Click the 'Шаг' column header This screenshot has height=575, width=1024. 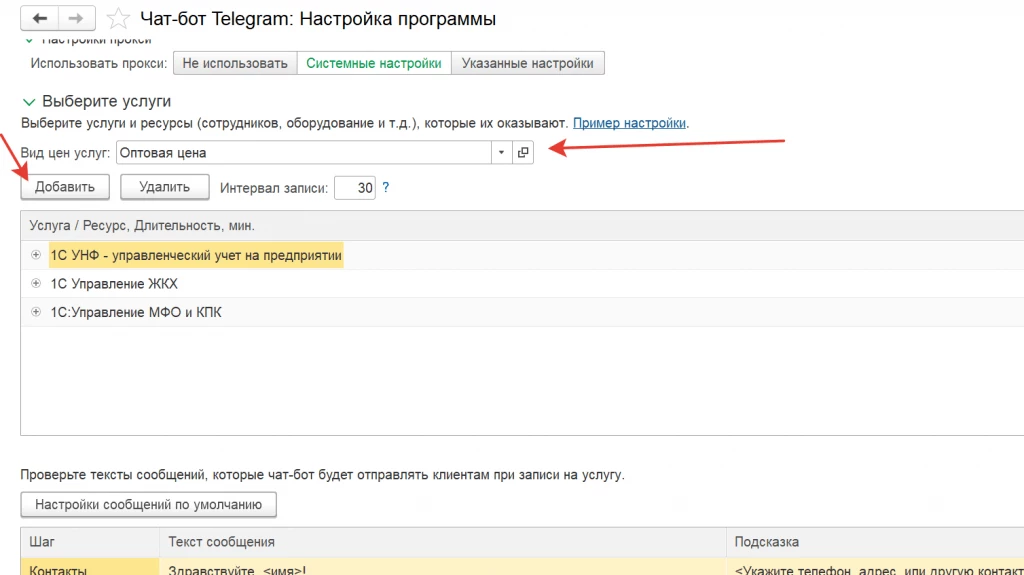[90, 542]
